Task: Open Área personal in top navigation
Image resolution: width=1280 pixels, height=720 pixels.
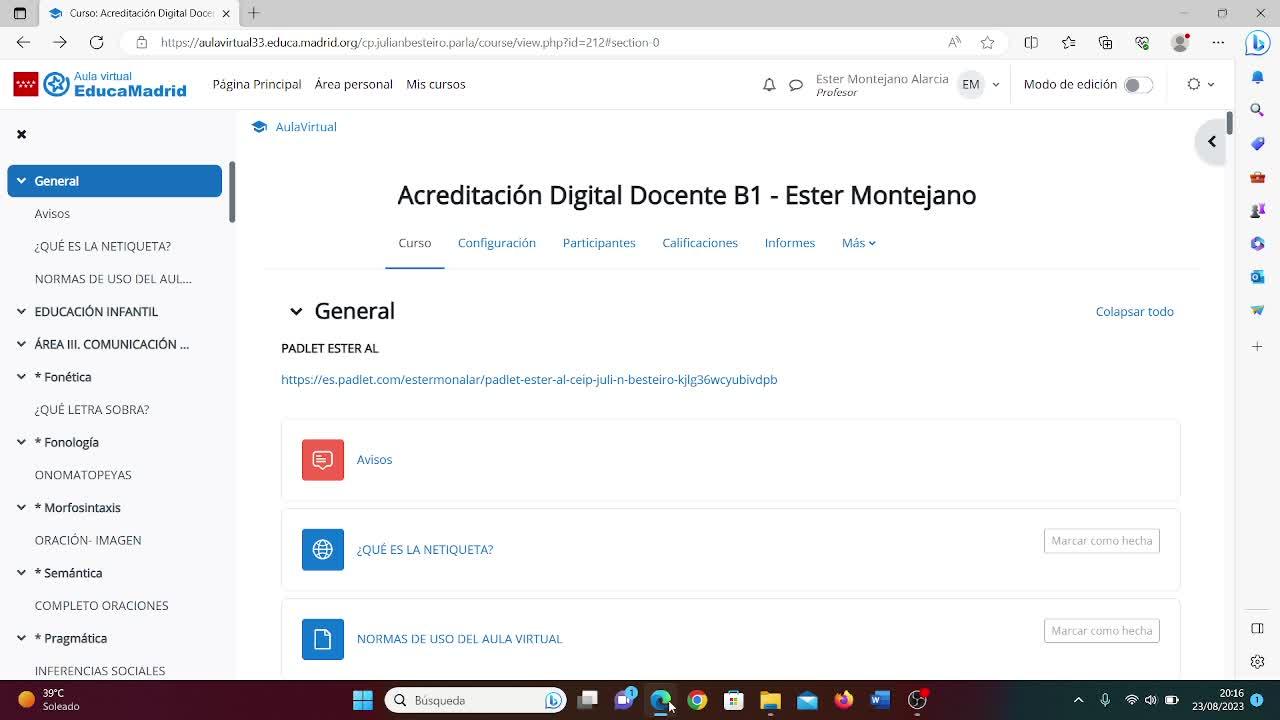Action: (x=354, y=85)
